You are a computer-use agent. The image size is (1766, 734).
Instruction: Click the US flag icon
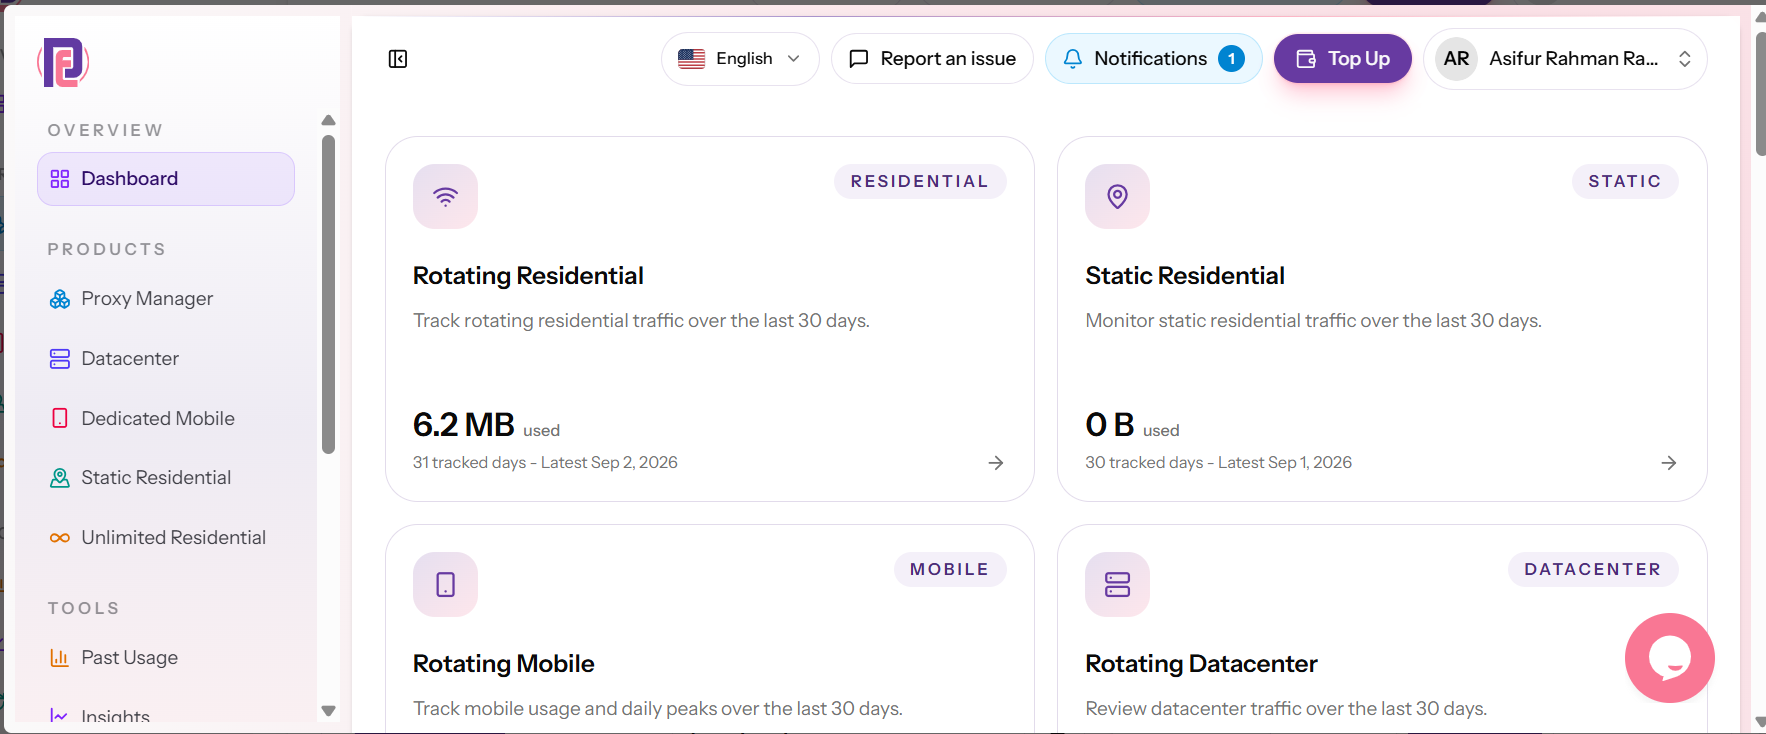pyautogui.click(x=692, y=59)
